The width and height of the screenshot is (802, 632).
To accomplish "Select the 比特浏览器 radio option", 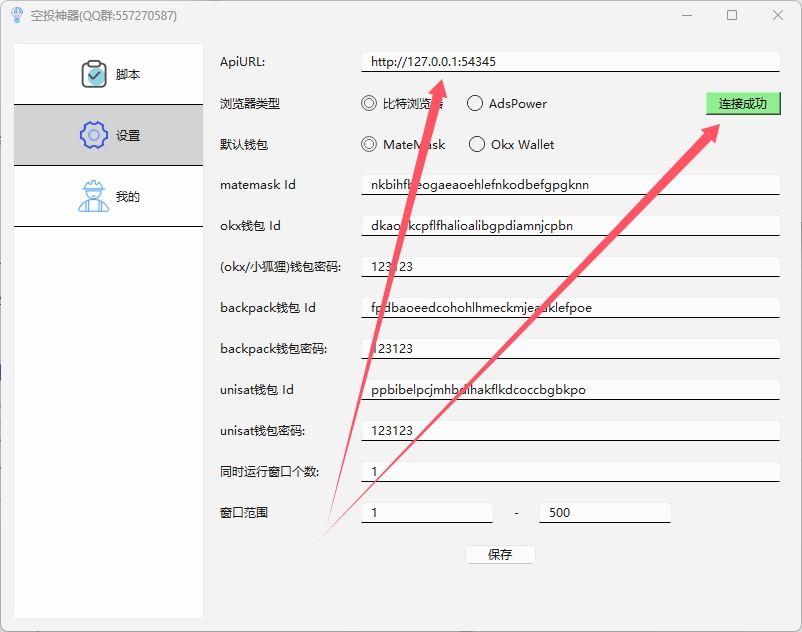I will [369, 103].
